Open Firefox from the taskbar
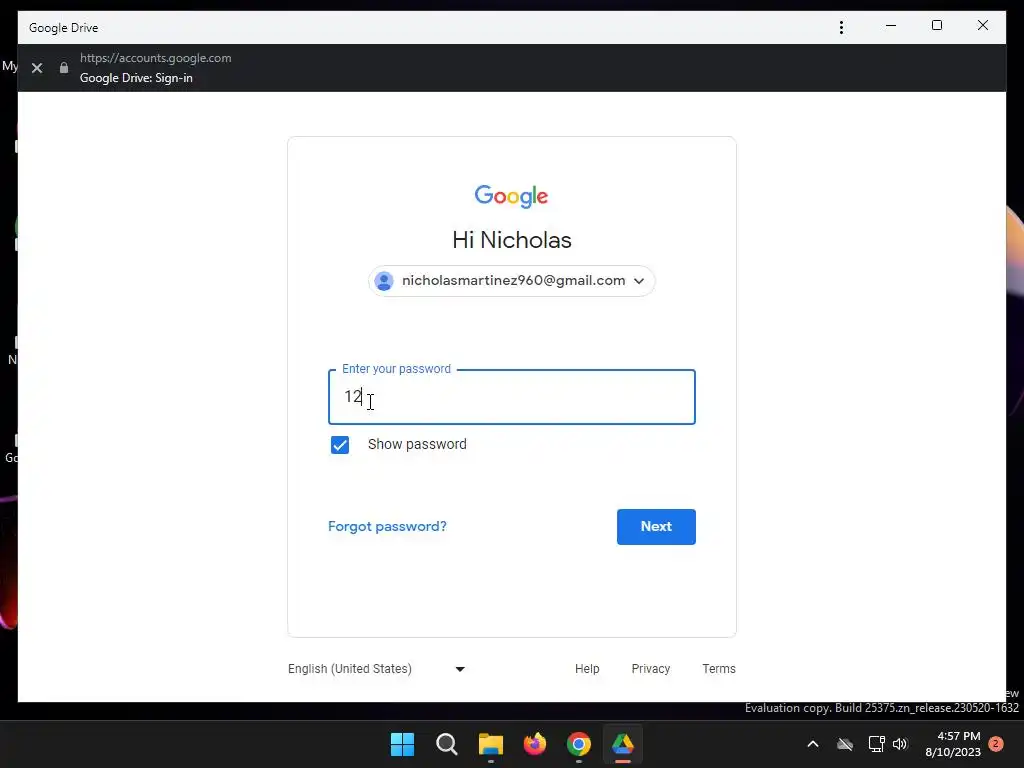 pyautogui.click(x=535, y=744)
